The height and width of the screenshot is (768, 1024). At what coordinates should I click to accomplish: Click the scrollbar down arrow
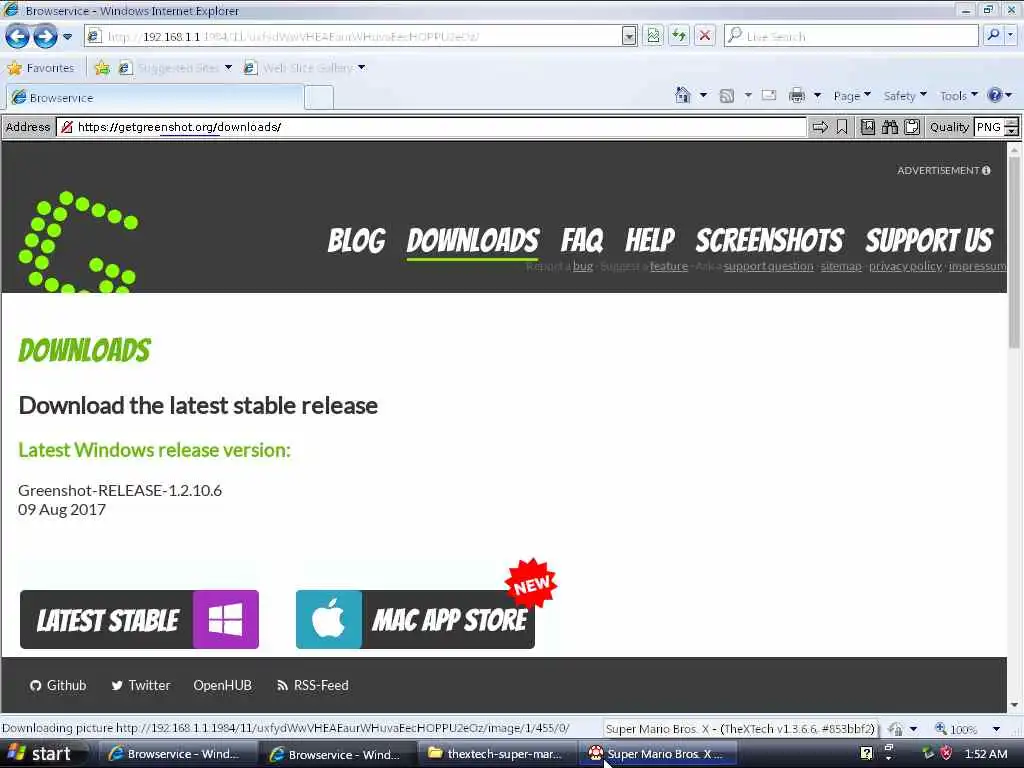(x=1014, y=705)
